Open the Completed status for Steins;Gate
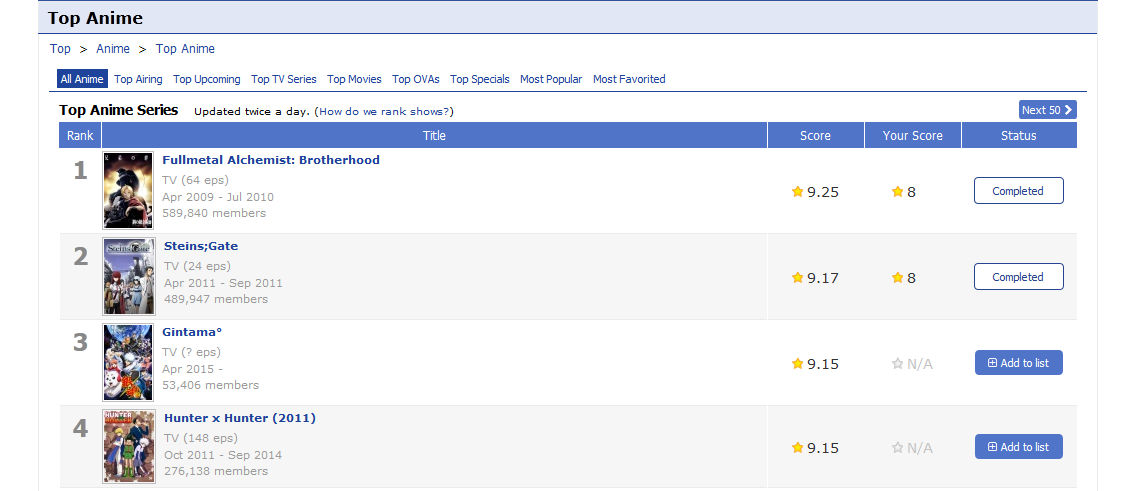1131x491 pixels. point(1018,277)
